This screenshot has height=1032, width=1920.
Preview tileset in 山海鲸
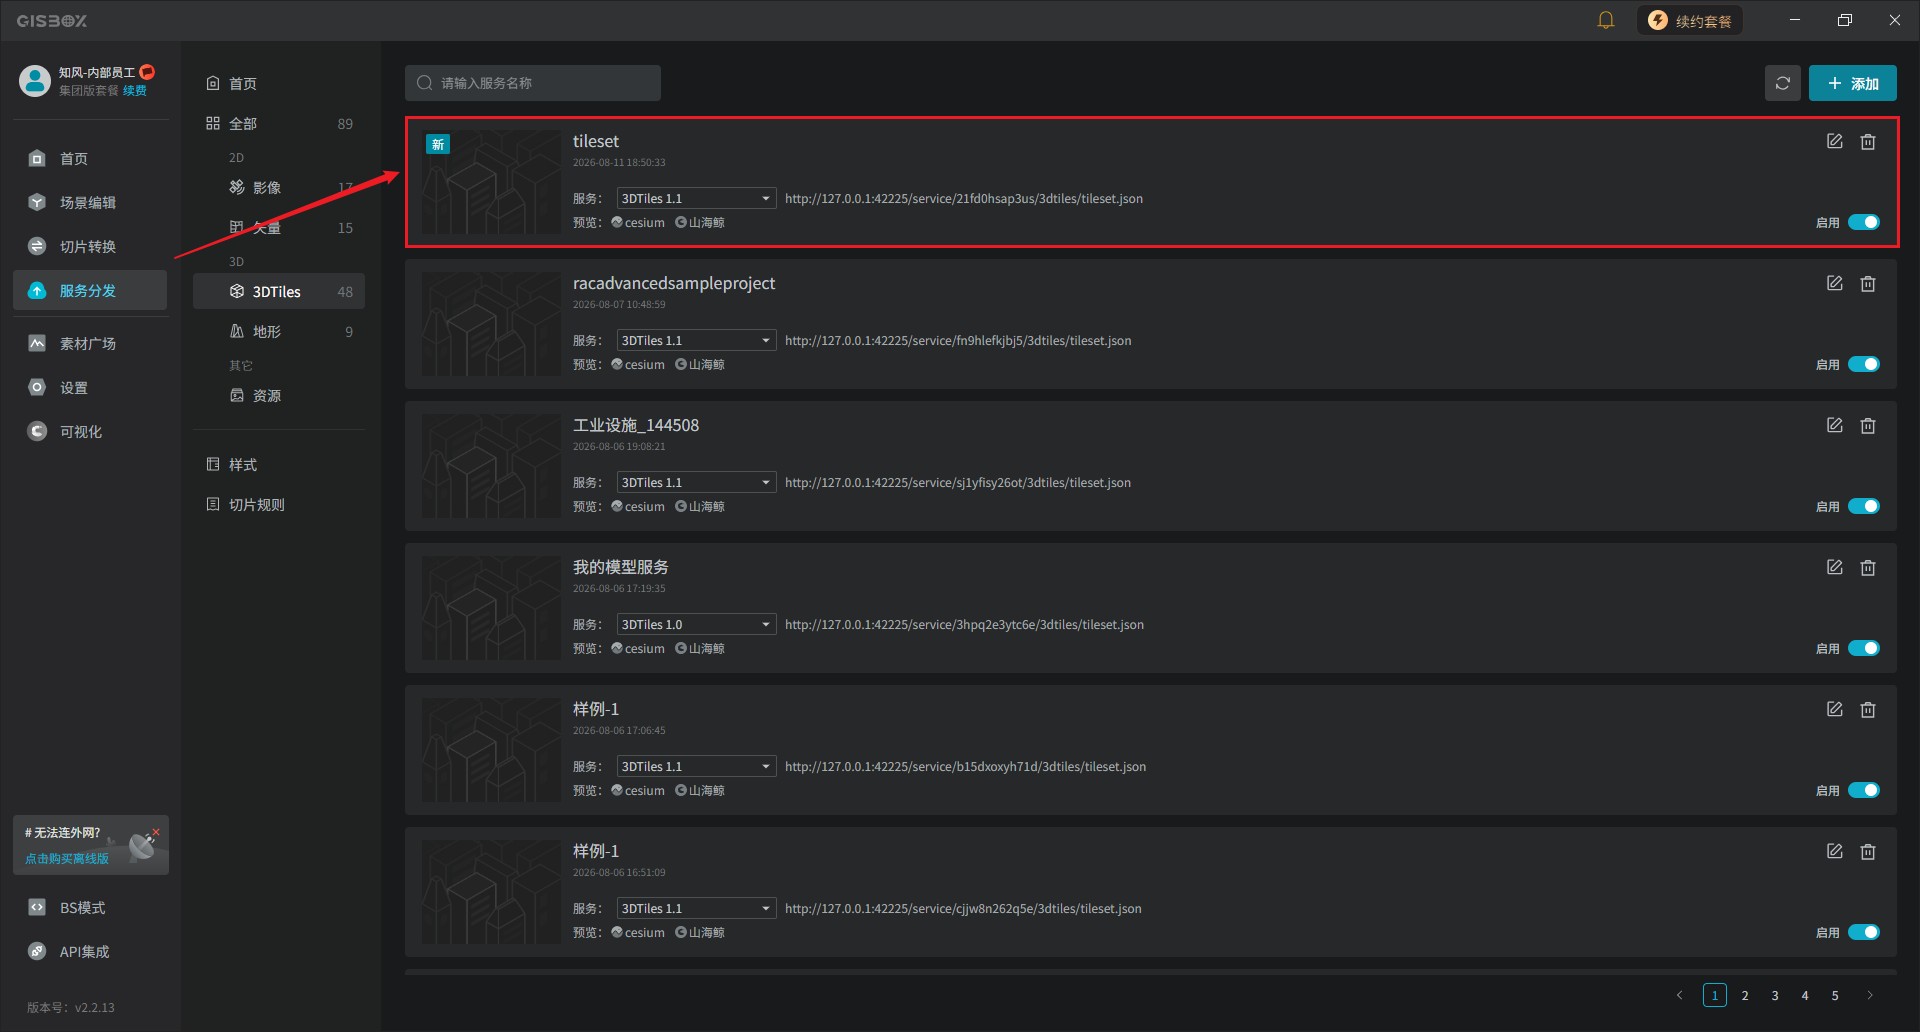(700, 223)
